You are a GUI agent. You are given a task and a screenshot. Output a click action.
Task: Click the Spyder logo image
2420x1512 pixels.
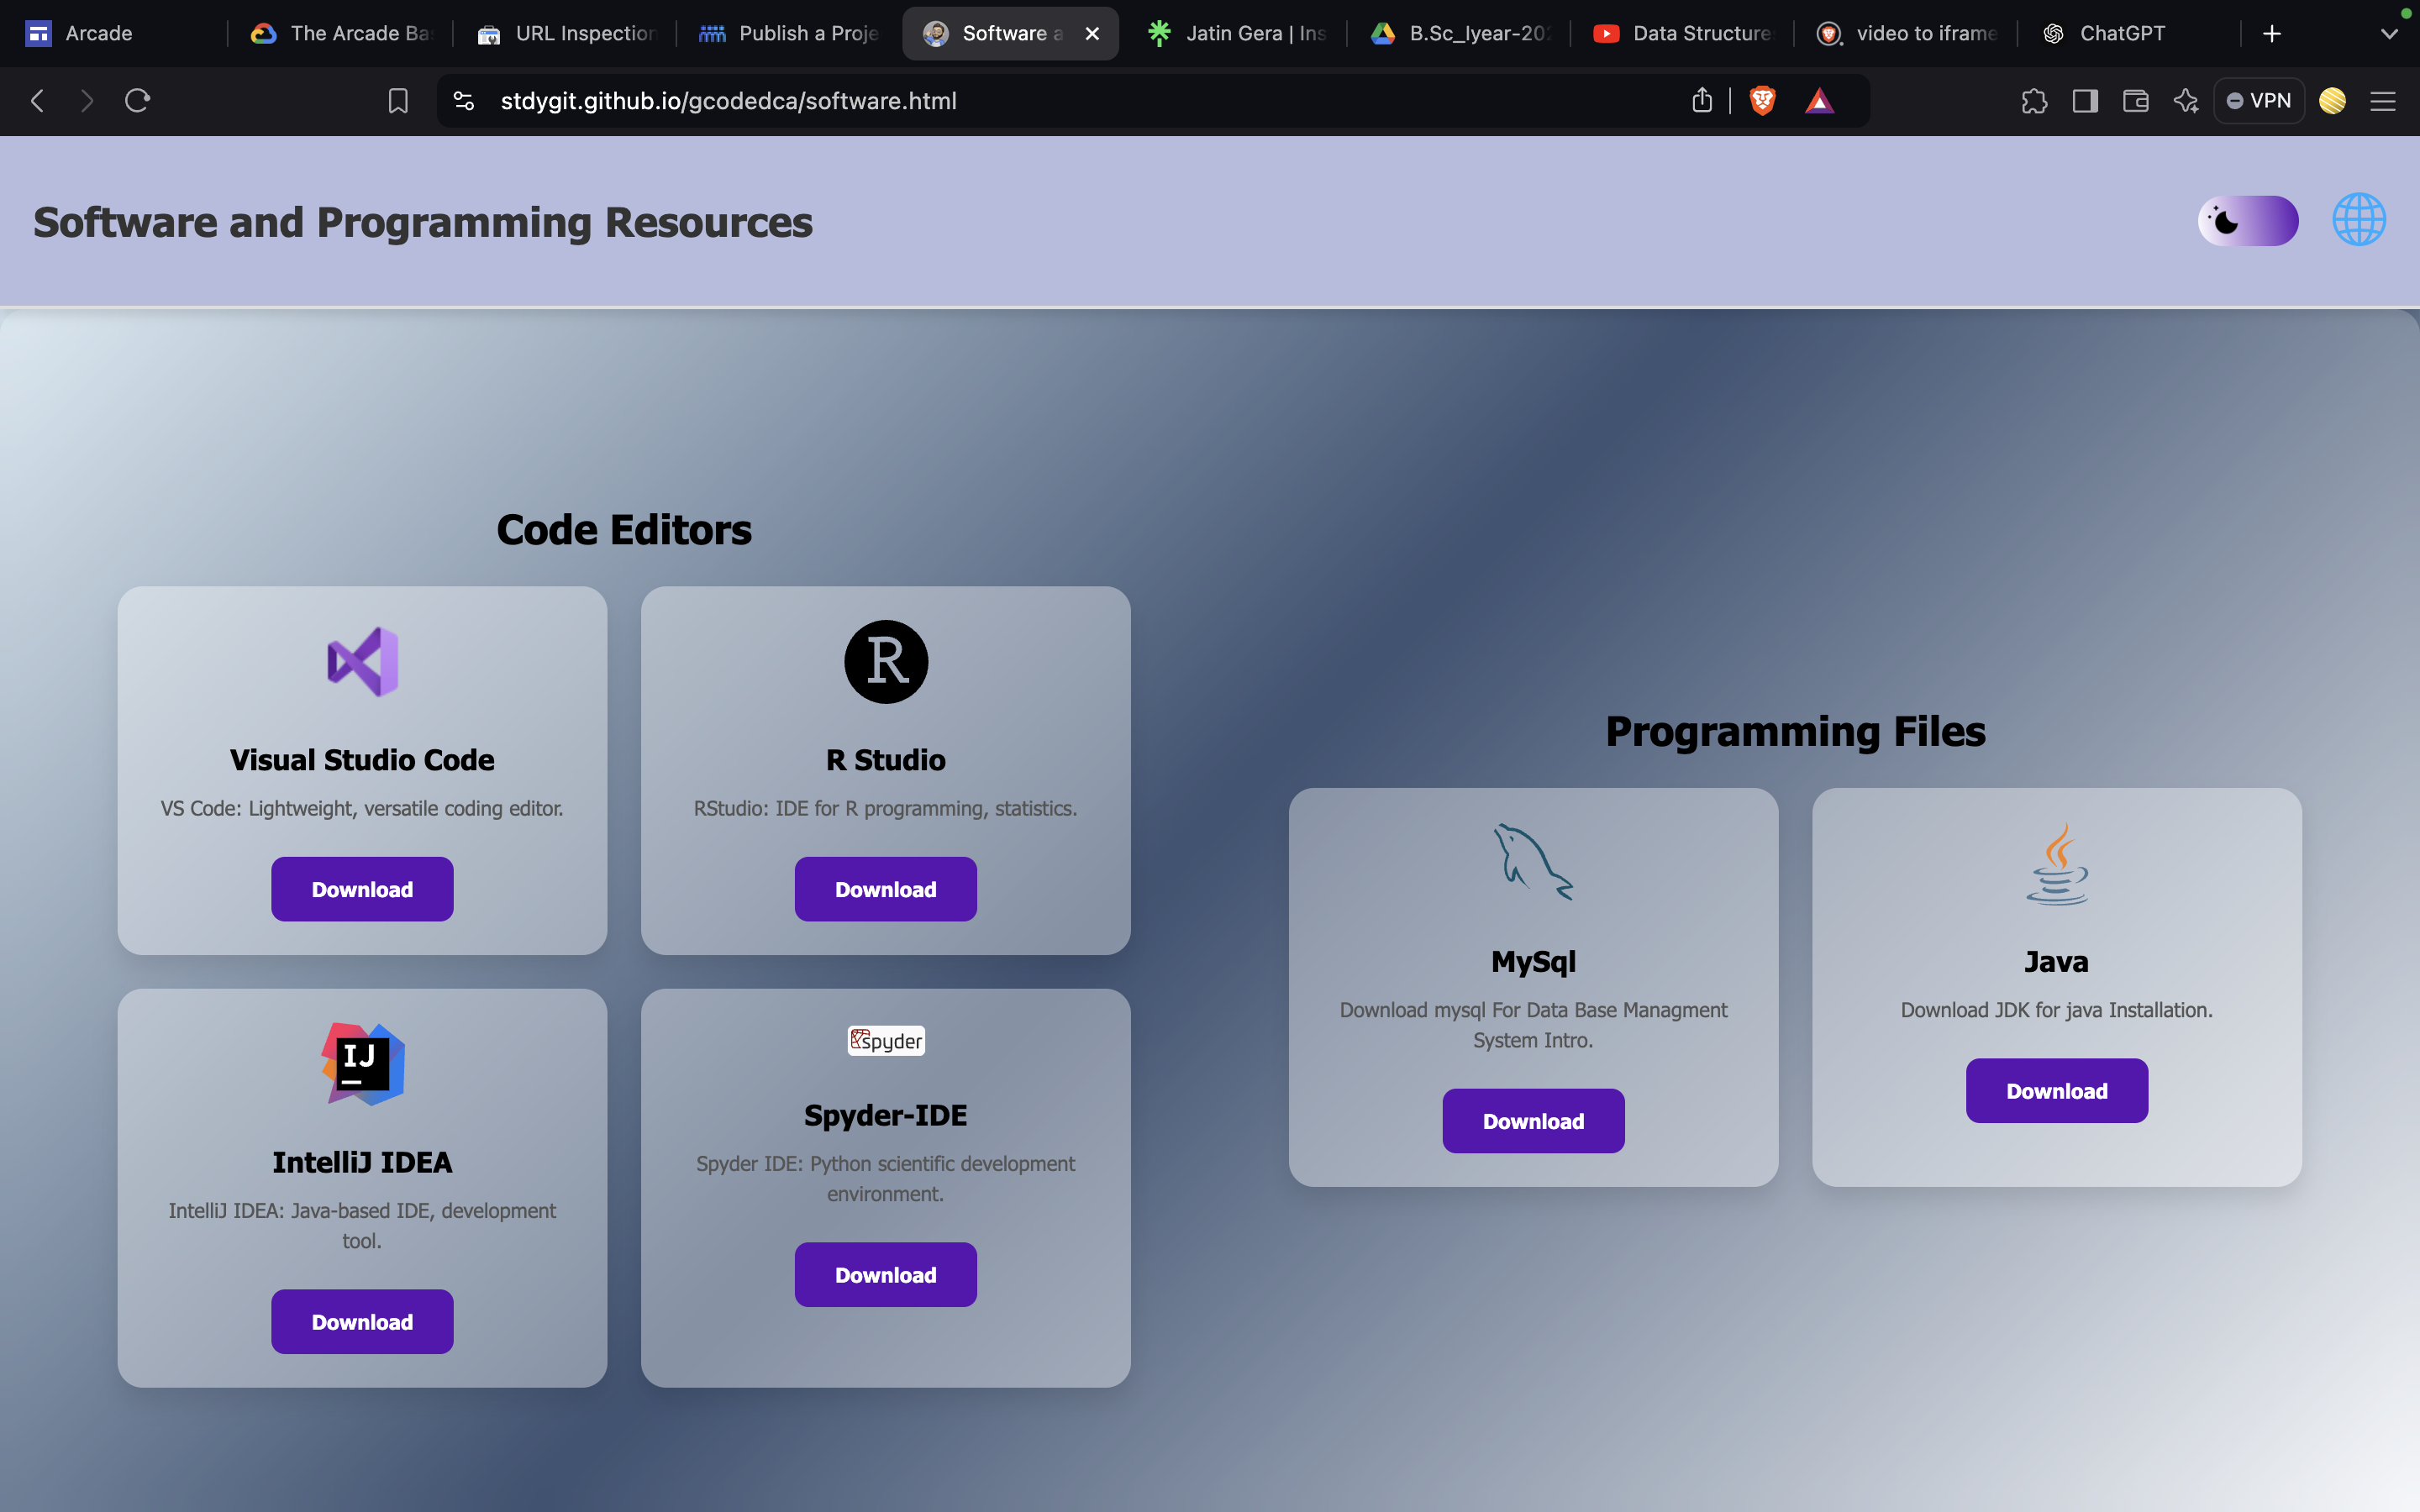tap(886, 1040)
